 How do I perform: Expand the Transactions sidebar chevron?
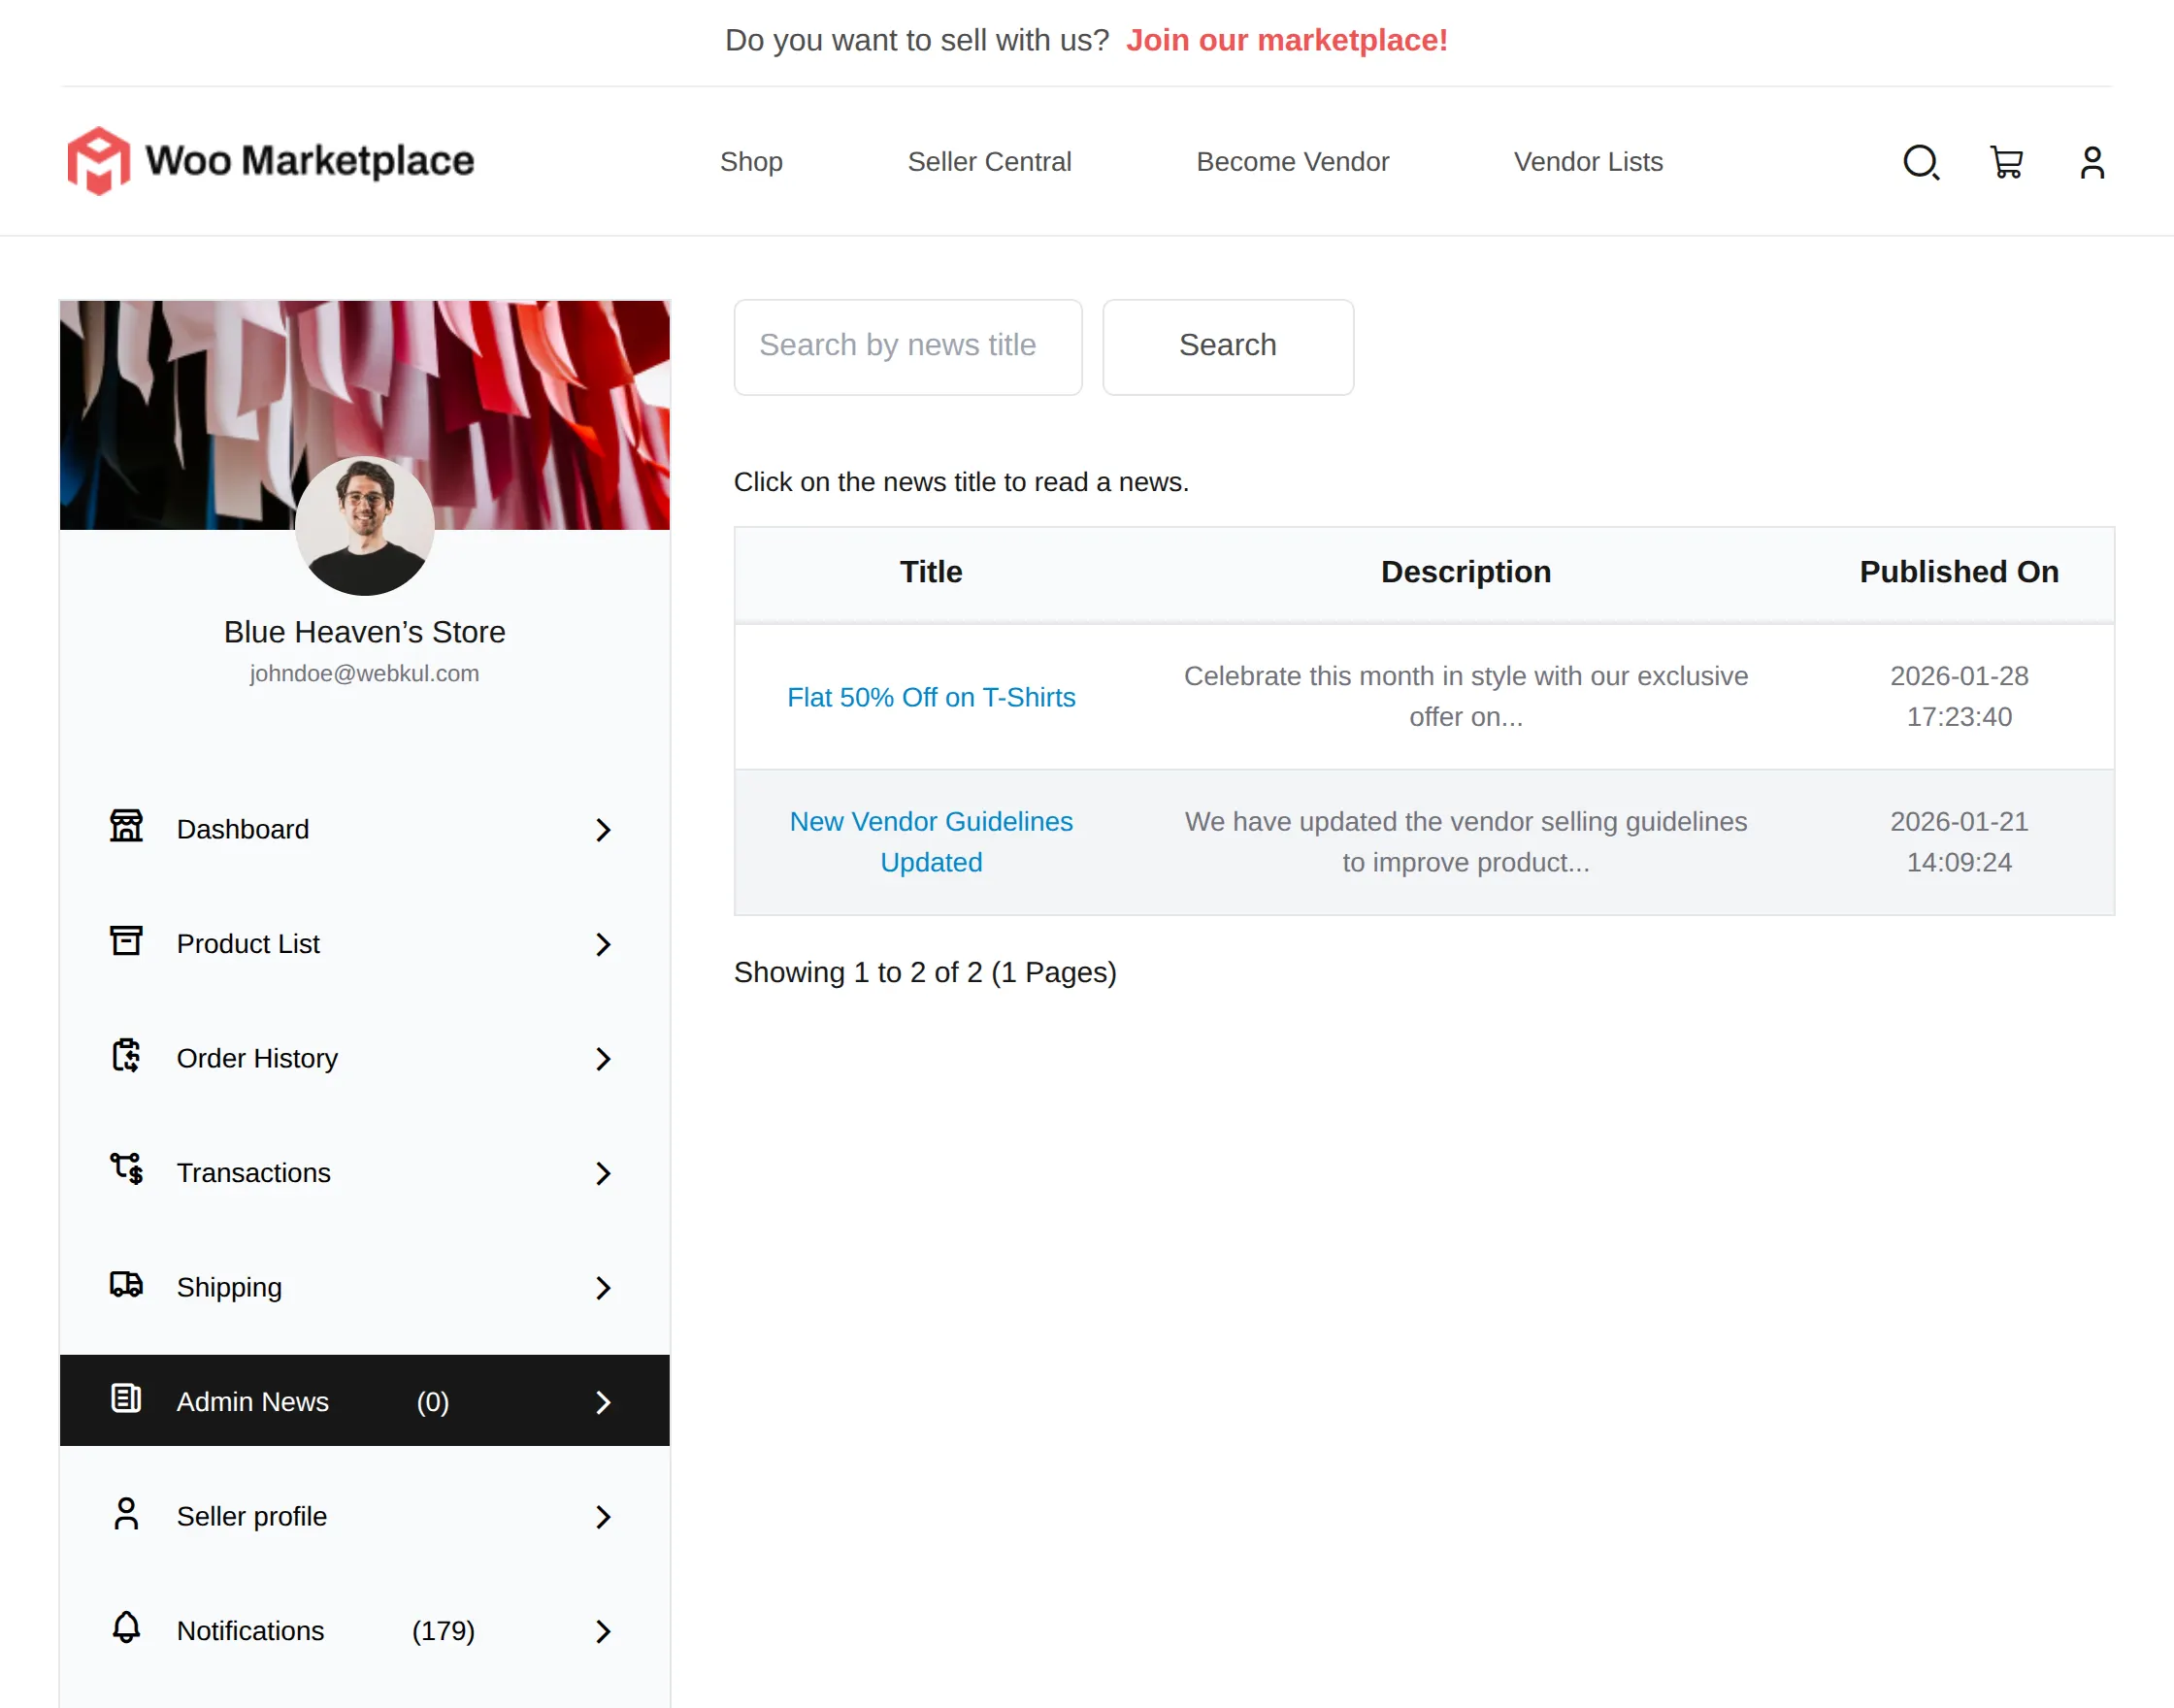pos(603,1173)
